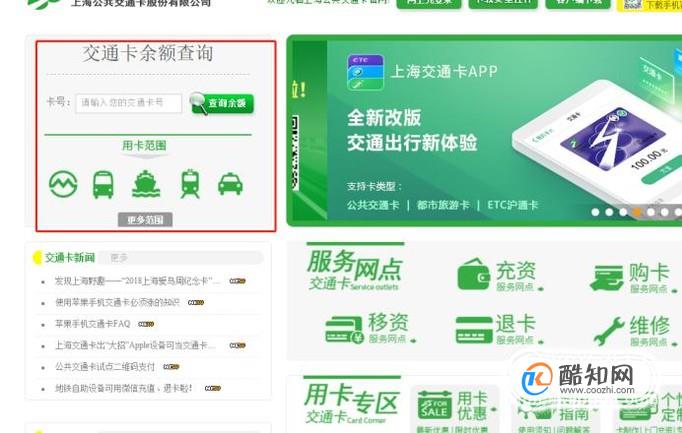Viewport: 682px width, 433px height.
Task: Open the 退卡 card icon
Action: [x=474, y=330]
